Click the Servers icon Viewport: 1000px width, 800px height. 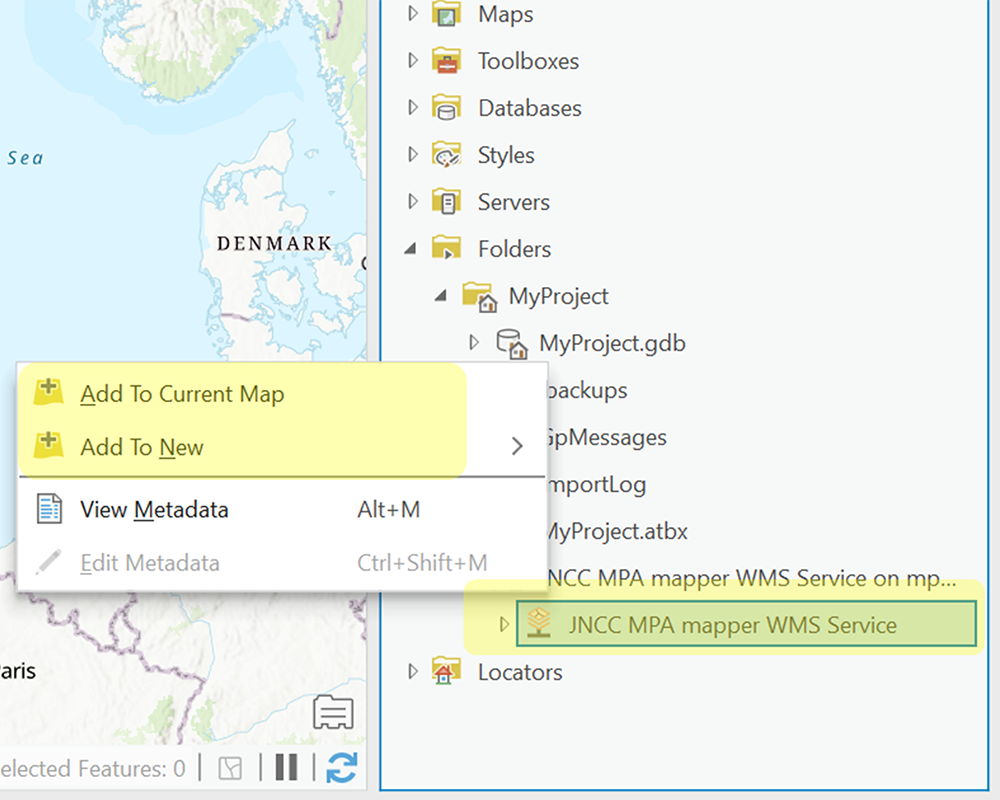coord(446,201)
